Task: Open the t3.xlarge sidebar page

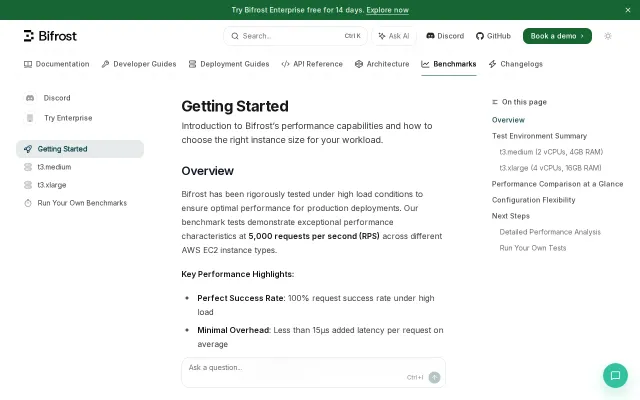Action: (80, 185)
